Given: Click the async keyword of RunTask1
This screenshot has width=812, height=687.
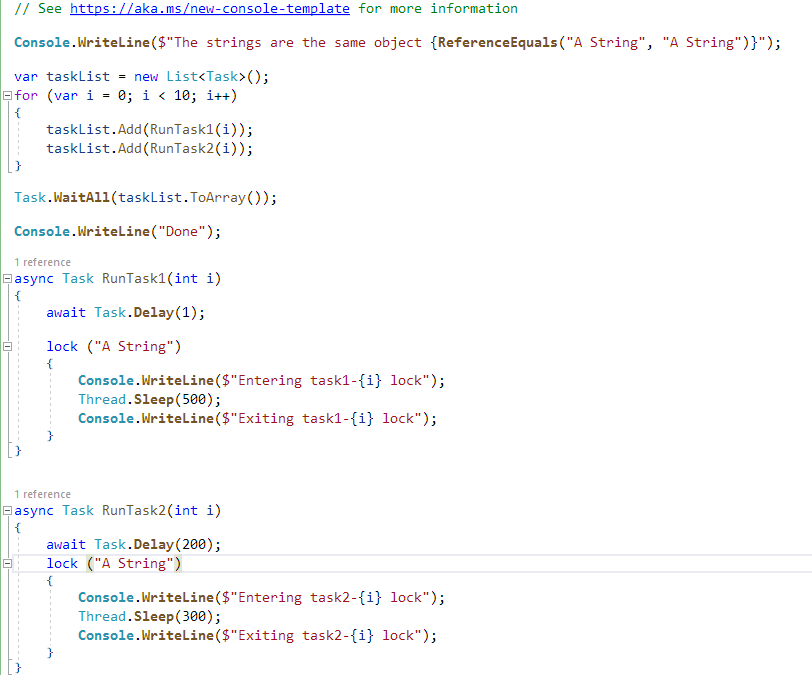Looking at the screenshot, I should click(34, 279).
